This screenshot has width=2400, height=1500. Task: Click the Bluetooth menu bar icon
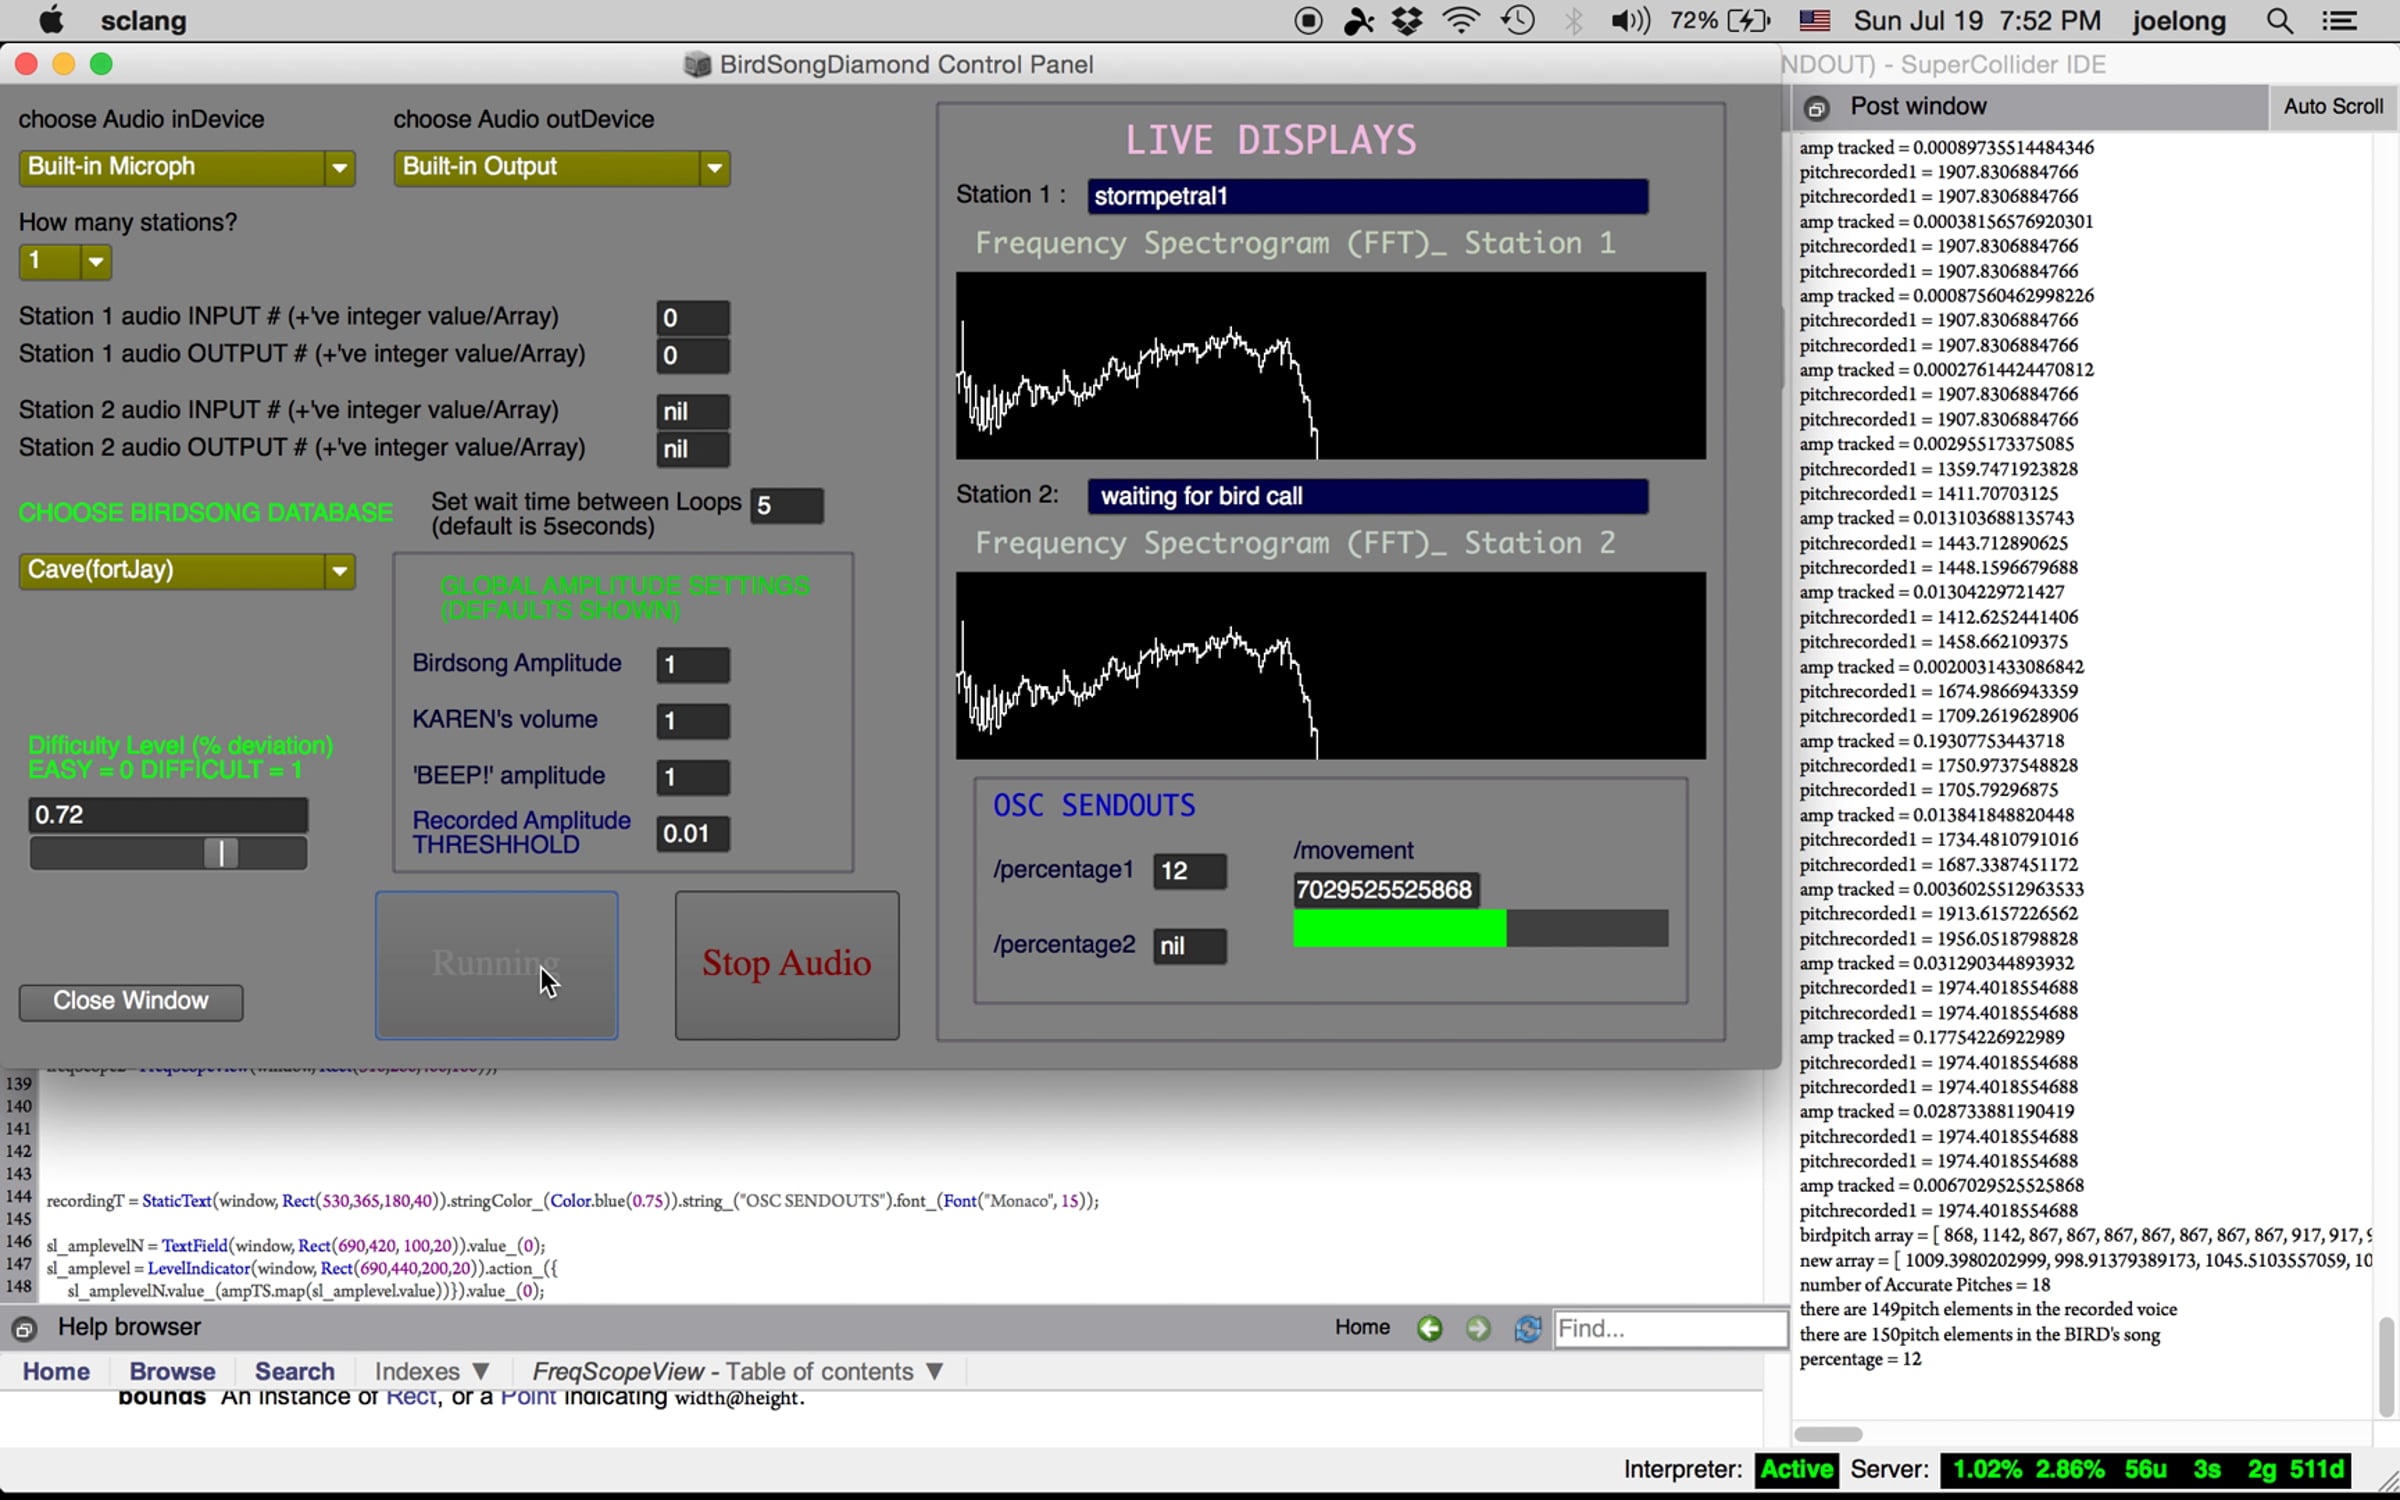point(1574,20)
